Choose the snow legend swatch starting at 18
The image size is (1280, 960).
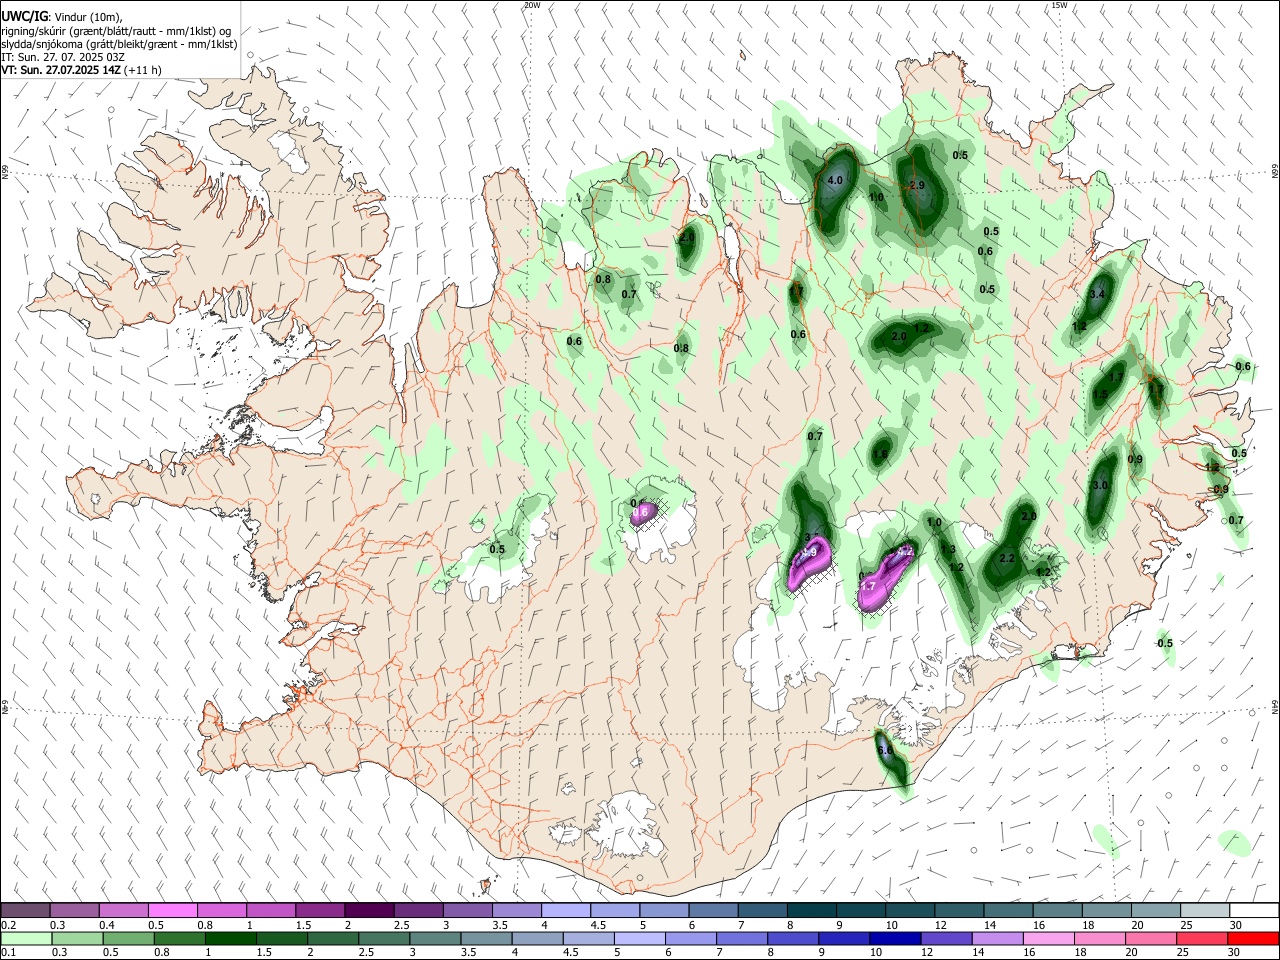1106,911
